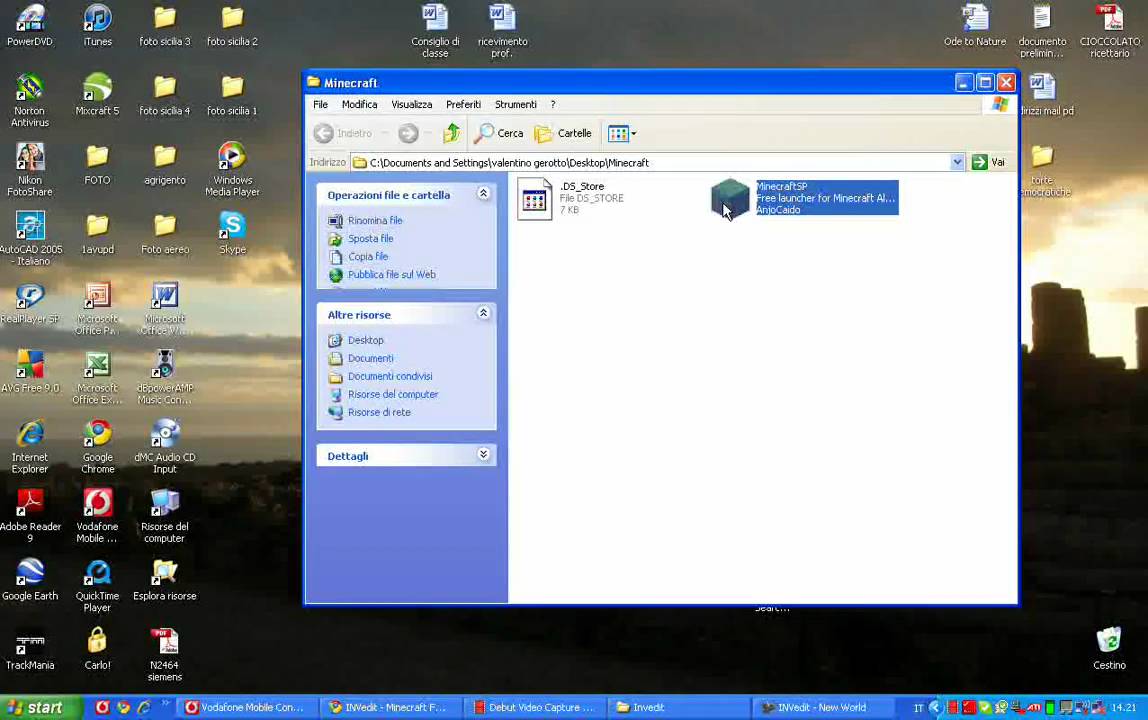Select the foto sicilia 3 folder

click(165, 25)
